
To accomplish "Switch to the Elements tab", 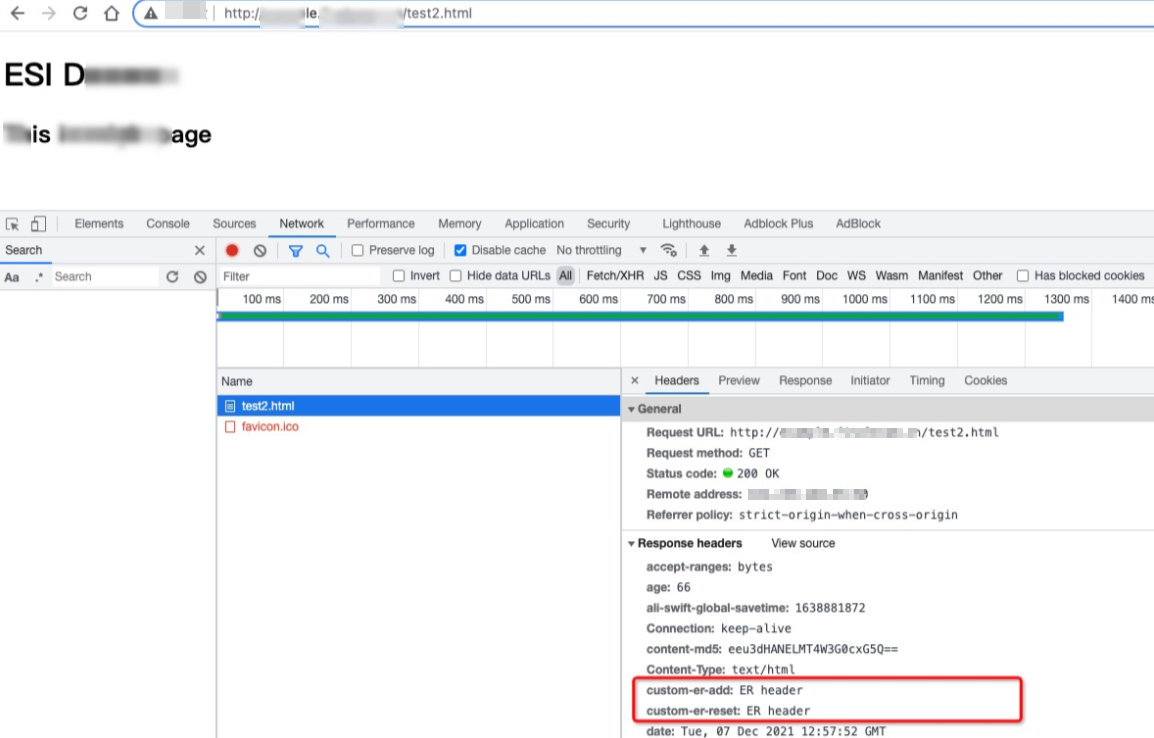I will click(x=99, y=224).
